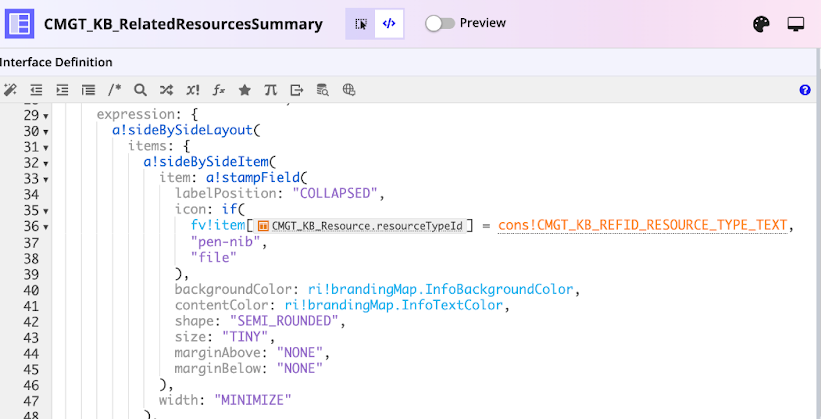
Task: Collapse the code fold at line 30
Action: [x=46, y=131]
